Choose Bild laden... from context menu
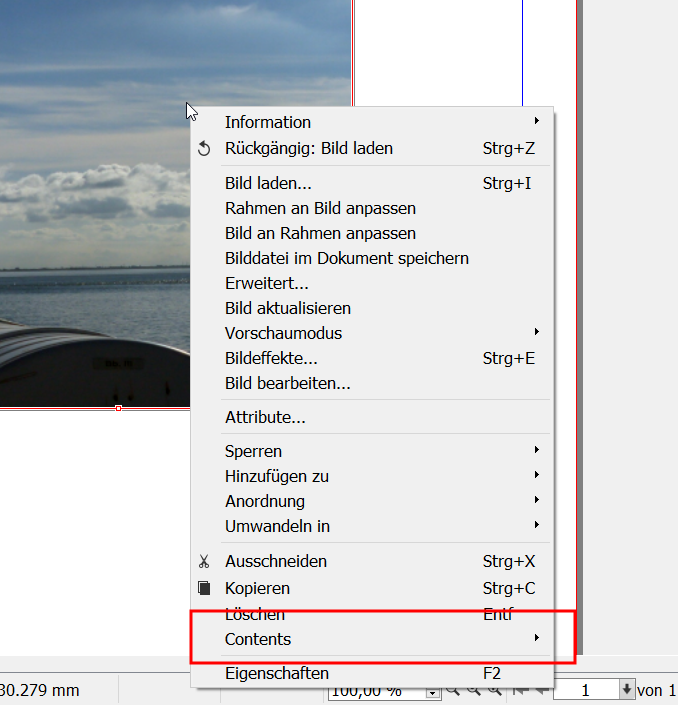This screenshot has height=705, width=678. (x=268, y=183)
